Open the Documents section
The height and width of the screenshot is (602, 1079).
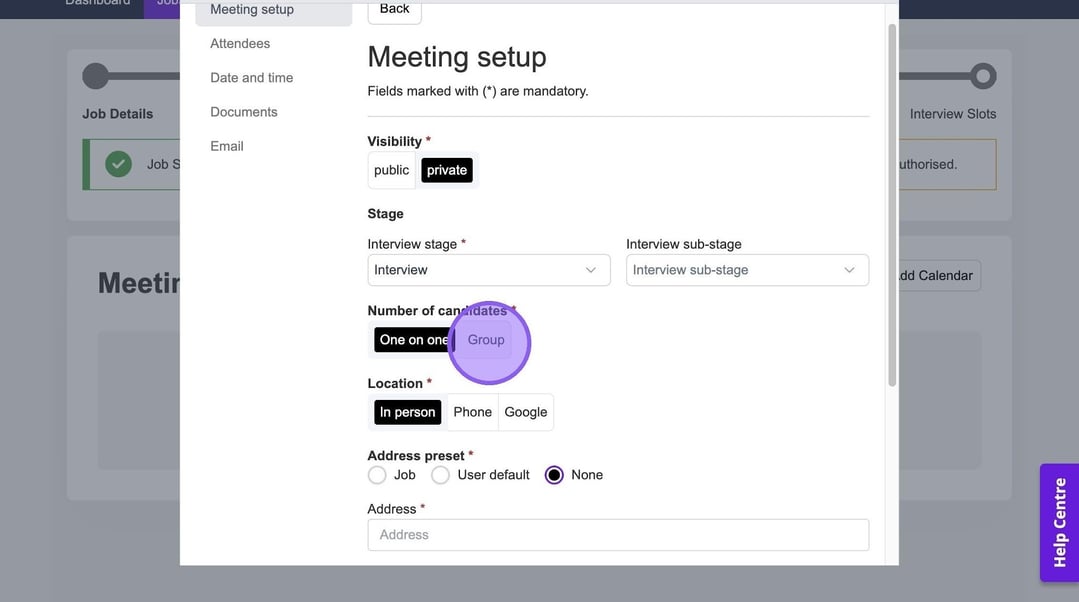click(x=243, y=112)
